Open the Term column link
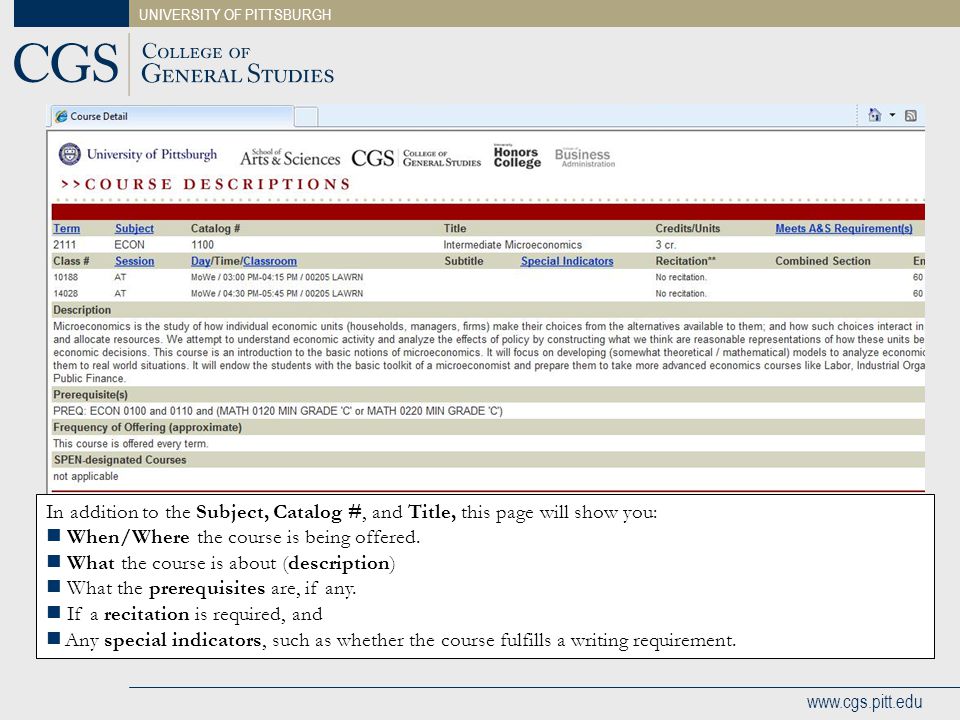Viewport: 960px width, 720px height. (66, 228)
